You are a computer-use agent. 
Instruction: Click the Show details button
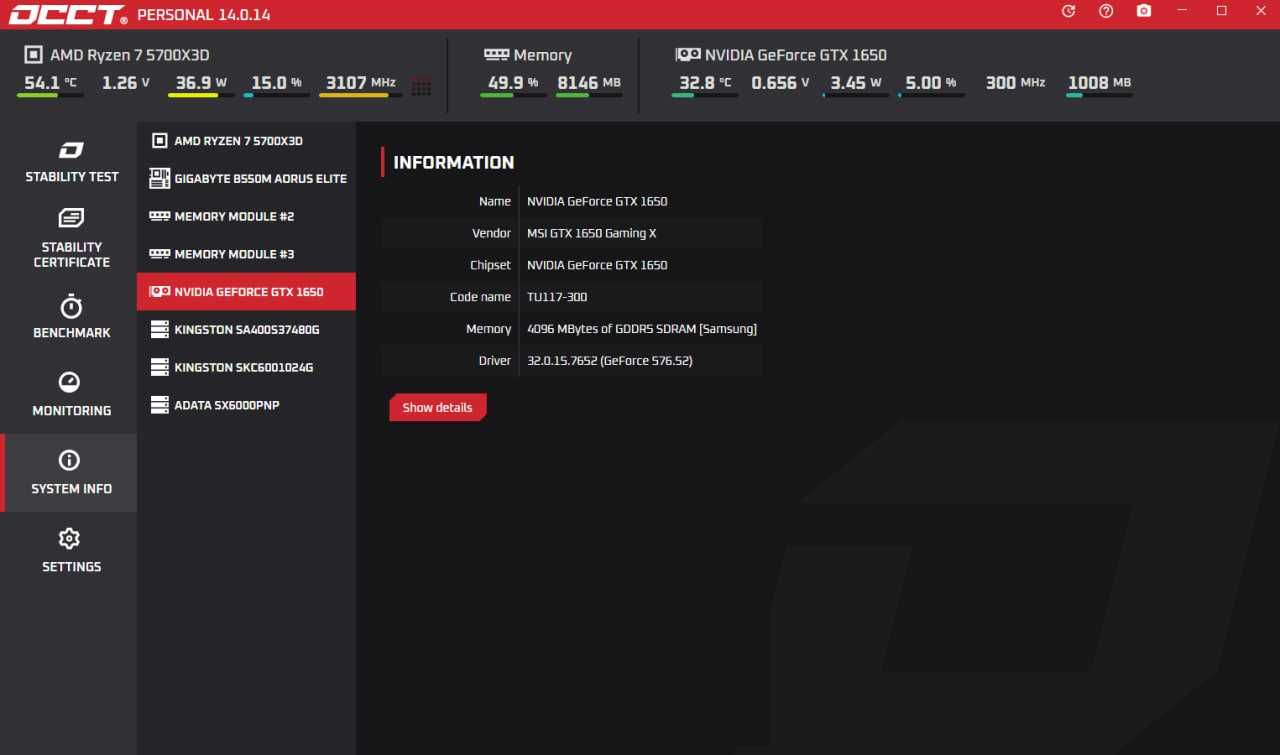pos(437,408)
